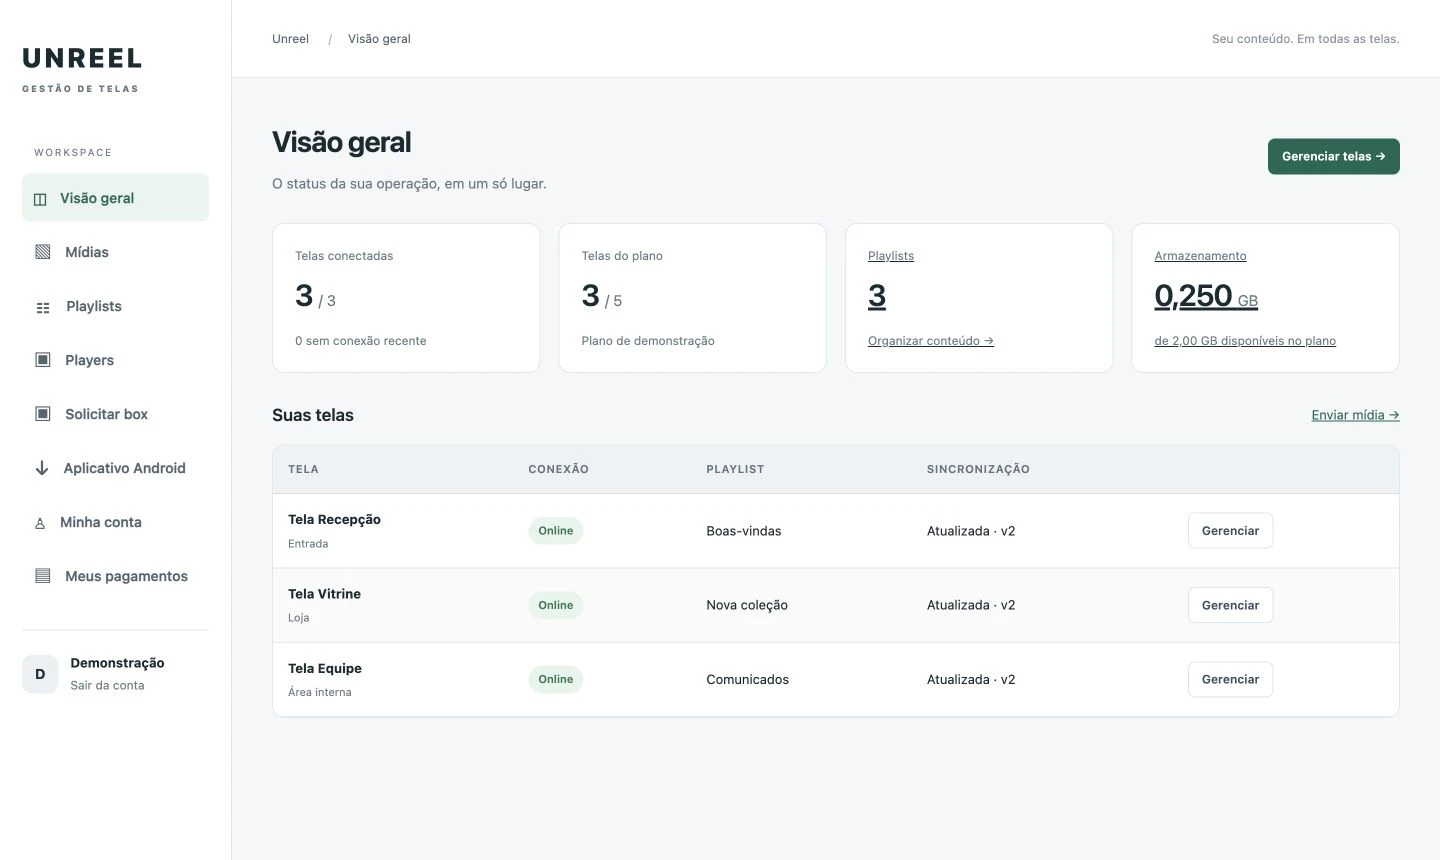Click the Suas telas heading
Image resolution: width=1440 pixels, height=860 pixels.
click(313, 415)
